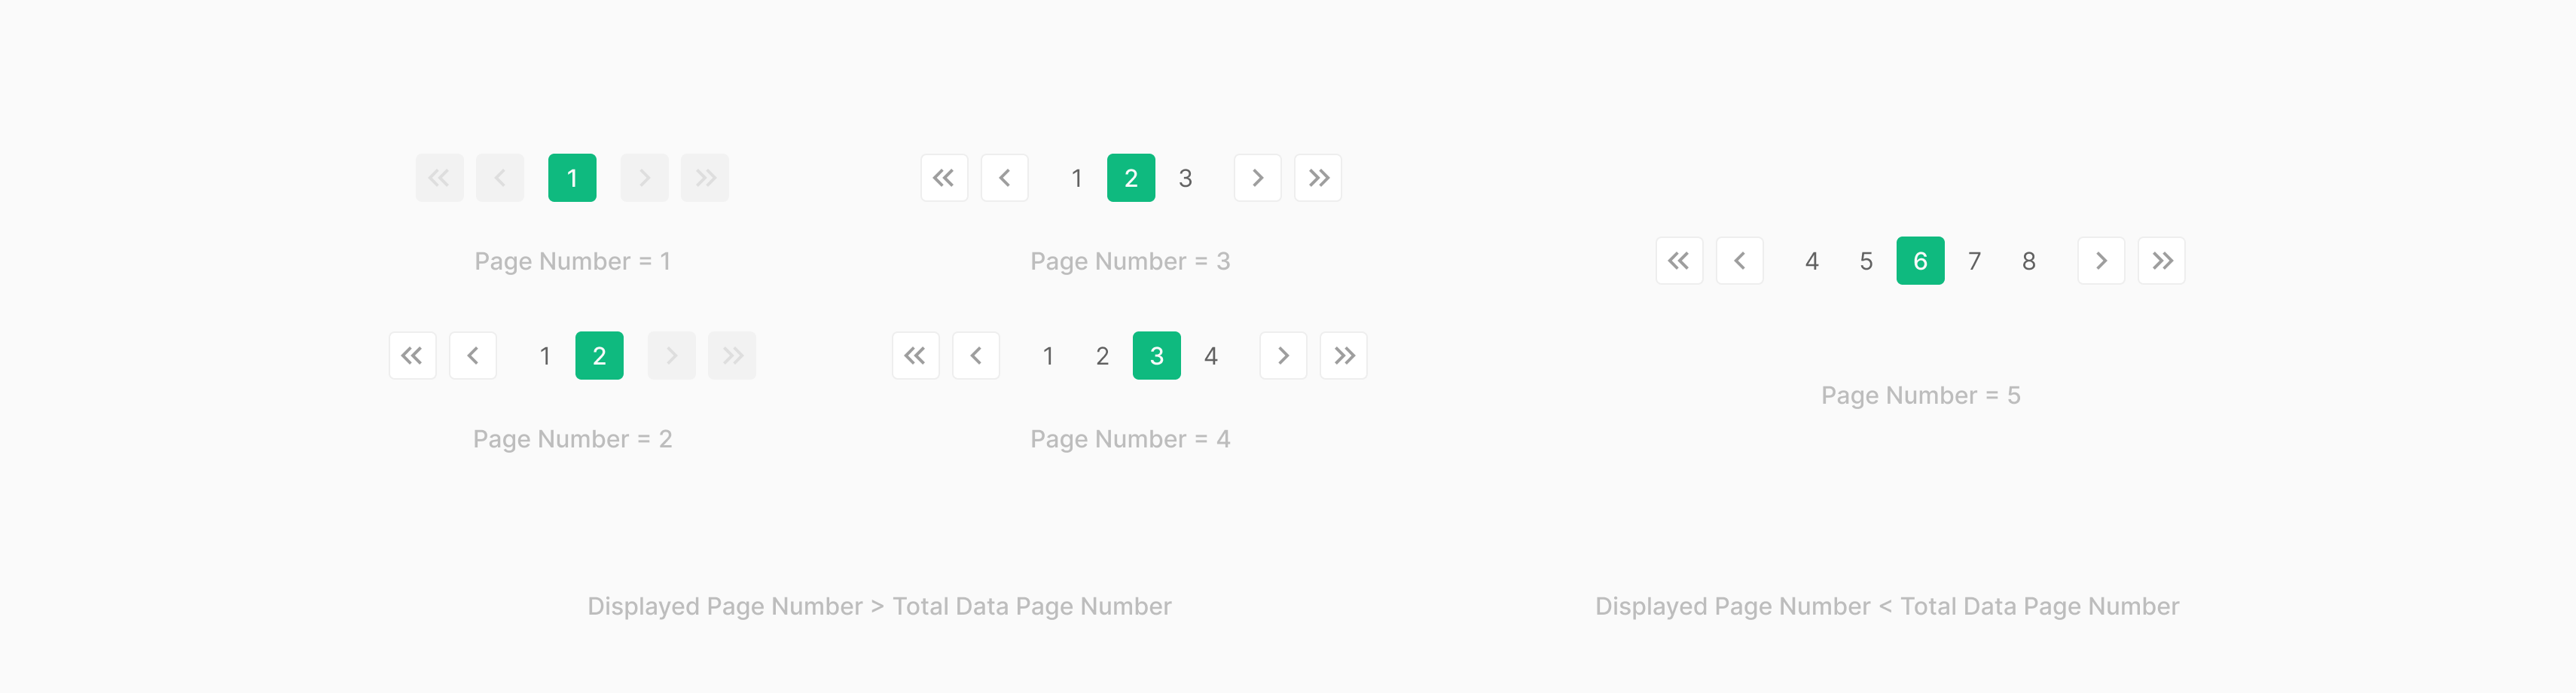Select page 3 above "Page Number = 3"
Screen dimensions: 2576x693
pyautogui.click(x=1185, y=178)
